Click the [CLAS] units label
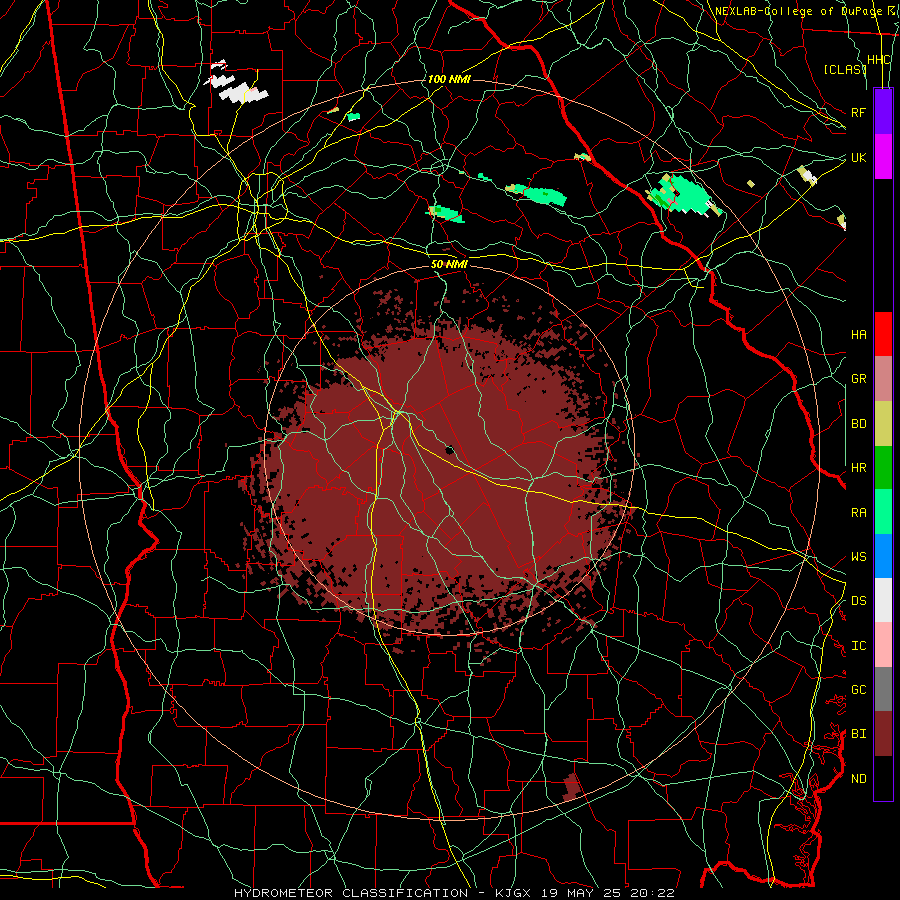The height and width of the screenshot is (900, 900). [x=844, y=69]
